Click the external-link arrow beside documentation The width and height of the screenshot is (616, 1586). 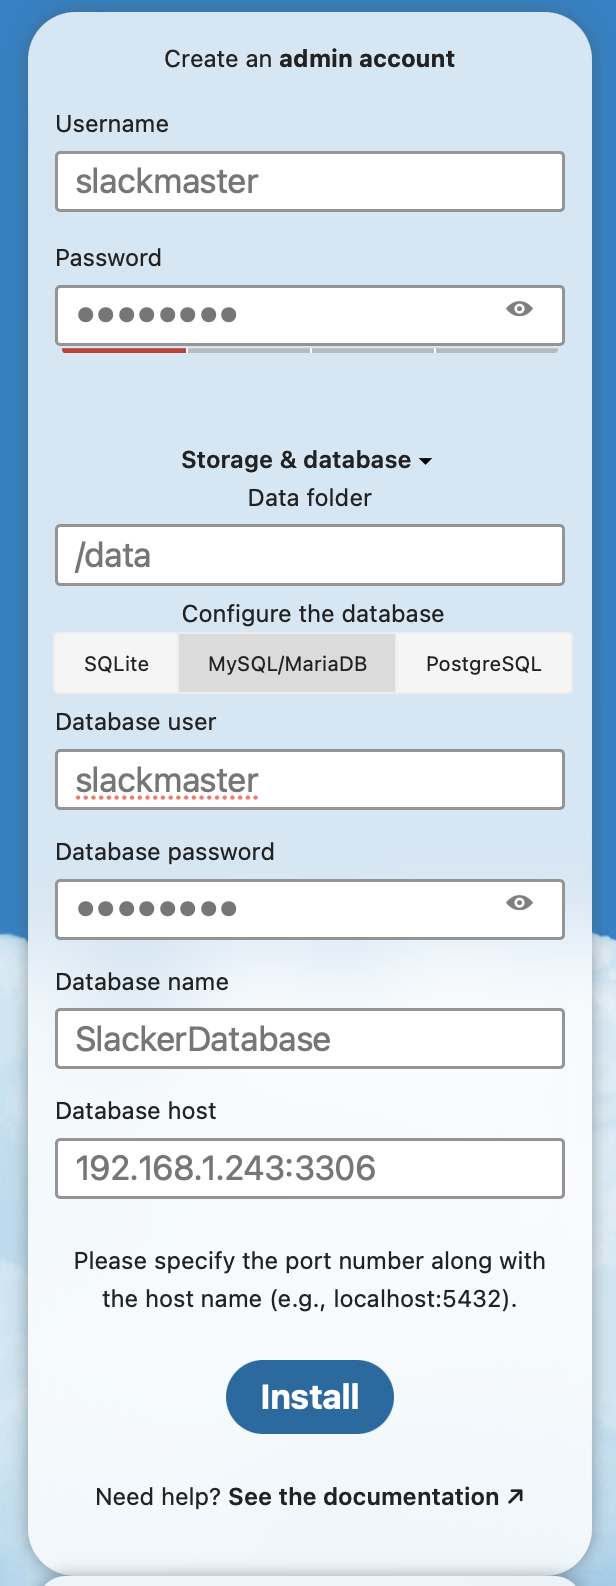tap(514, 1497)
